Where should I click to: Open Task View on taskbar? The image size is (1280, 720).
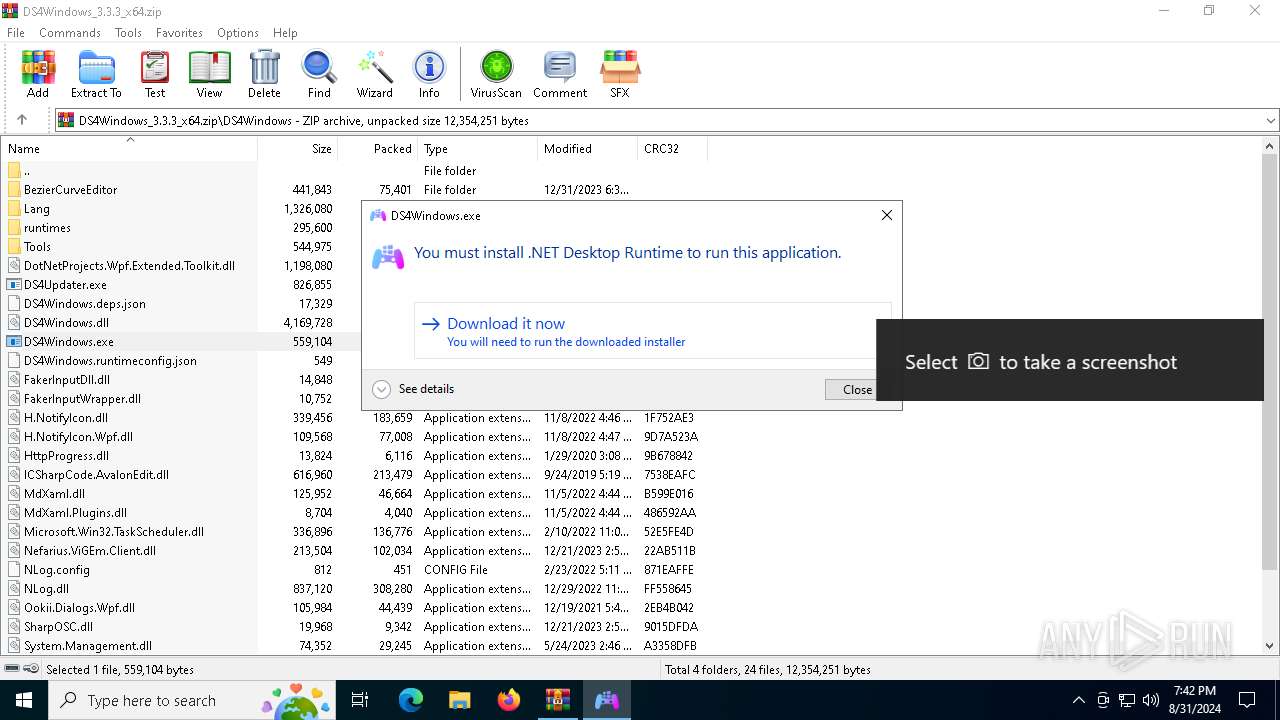pyautogui.click(x=360, y=700)
